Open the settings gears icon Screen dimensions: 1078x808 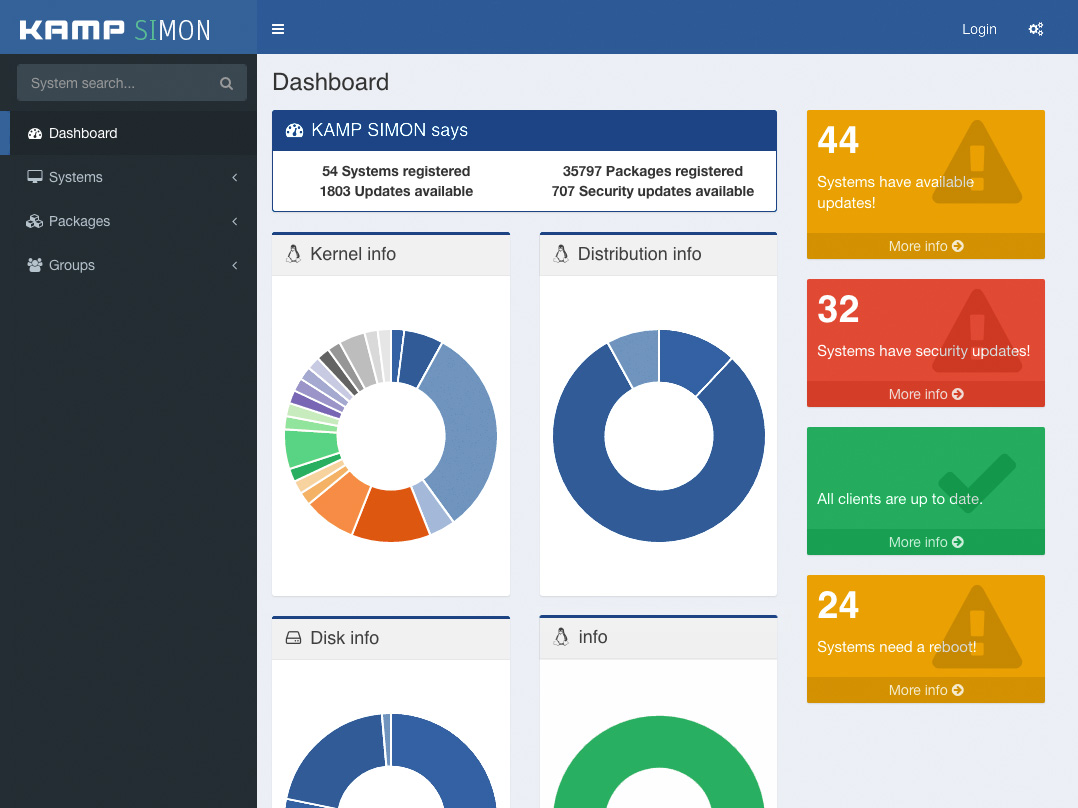pyautogui.click(x=1035, y=29)
